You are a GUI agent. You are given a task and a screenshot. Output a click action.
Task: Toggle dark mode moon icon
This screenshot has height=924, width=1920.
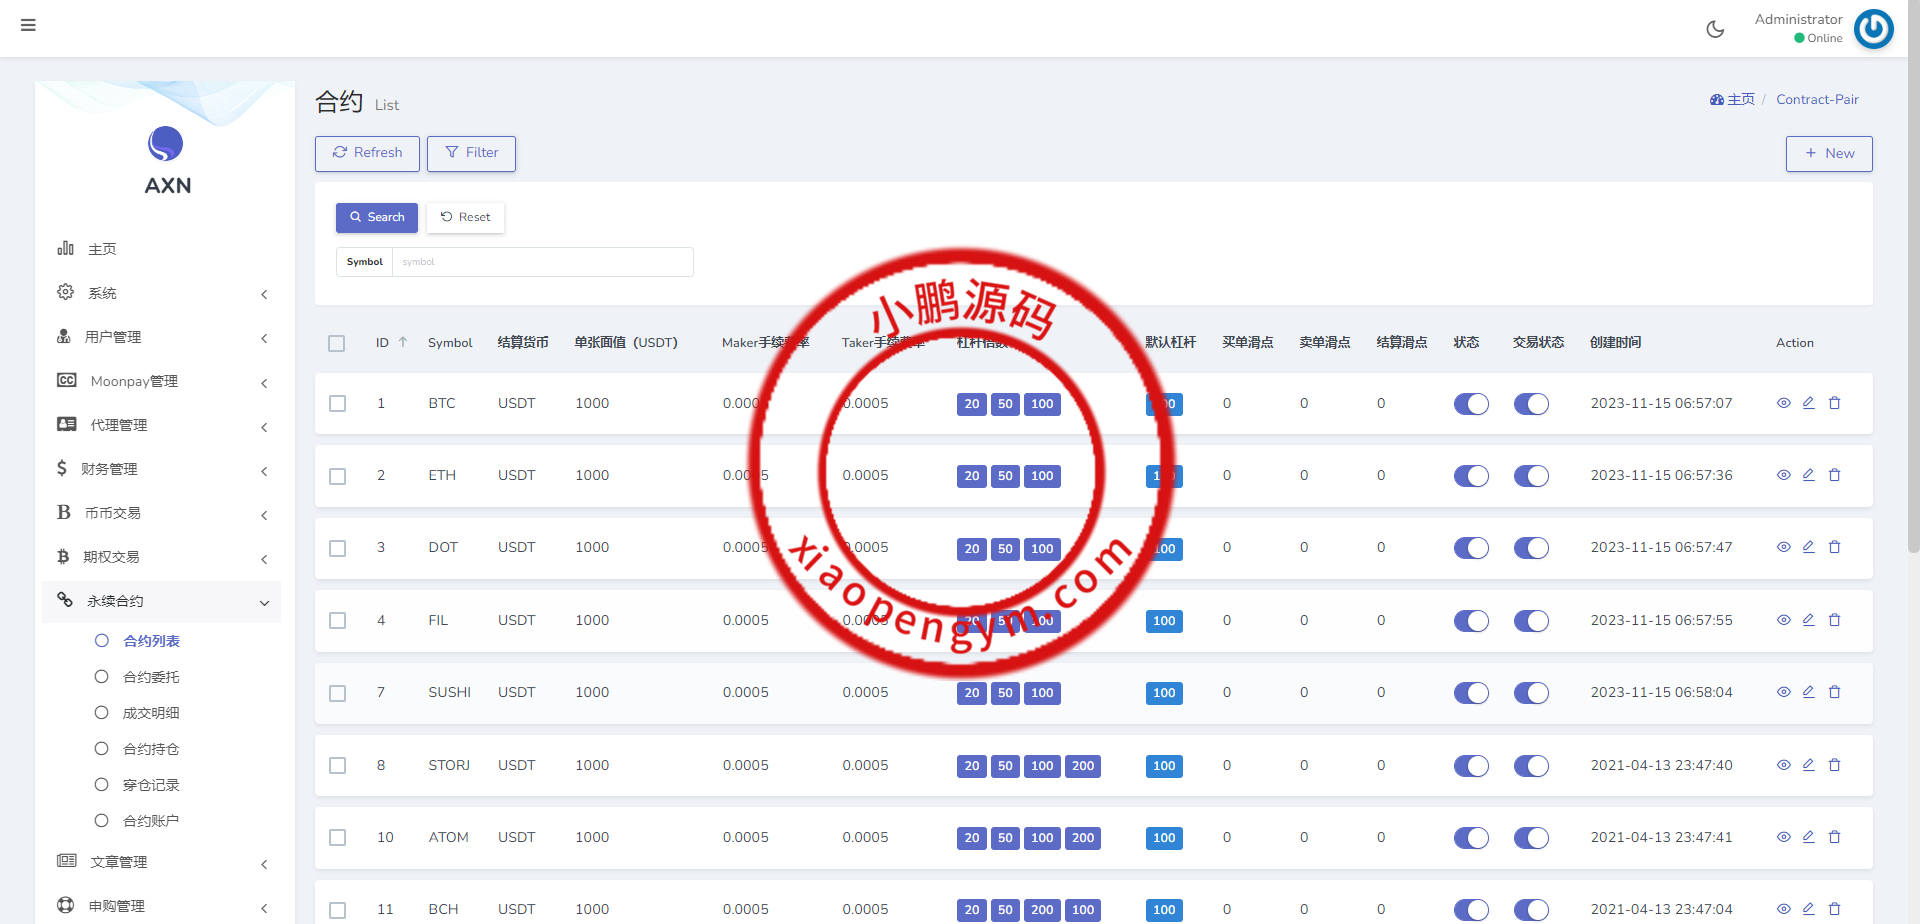(x=1715, y=29)
